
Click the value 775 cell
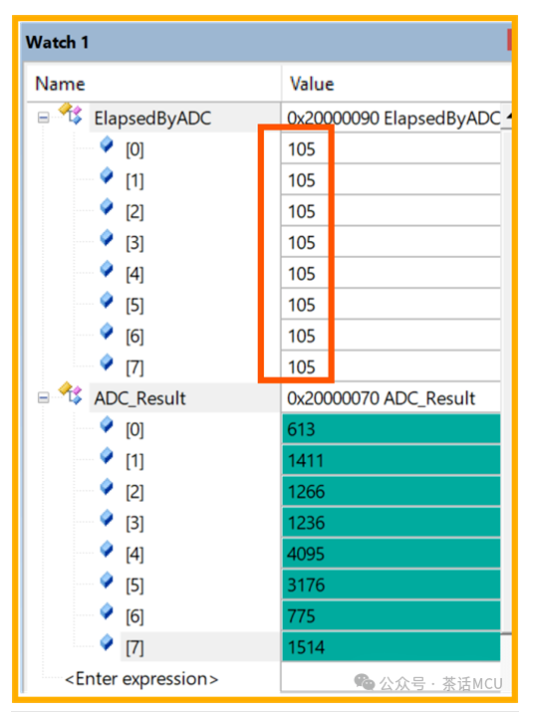(391, 615)
